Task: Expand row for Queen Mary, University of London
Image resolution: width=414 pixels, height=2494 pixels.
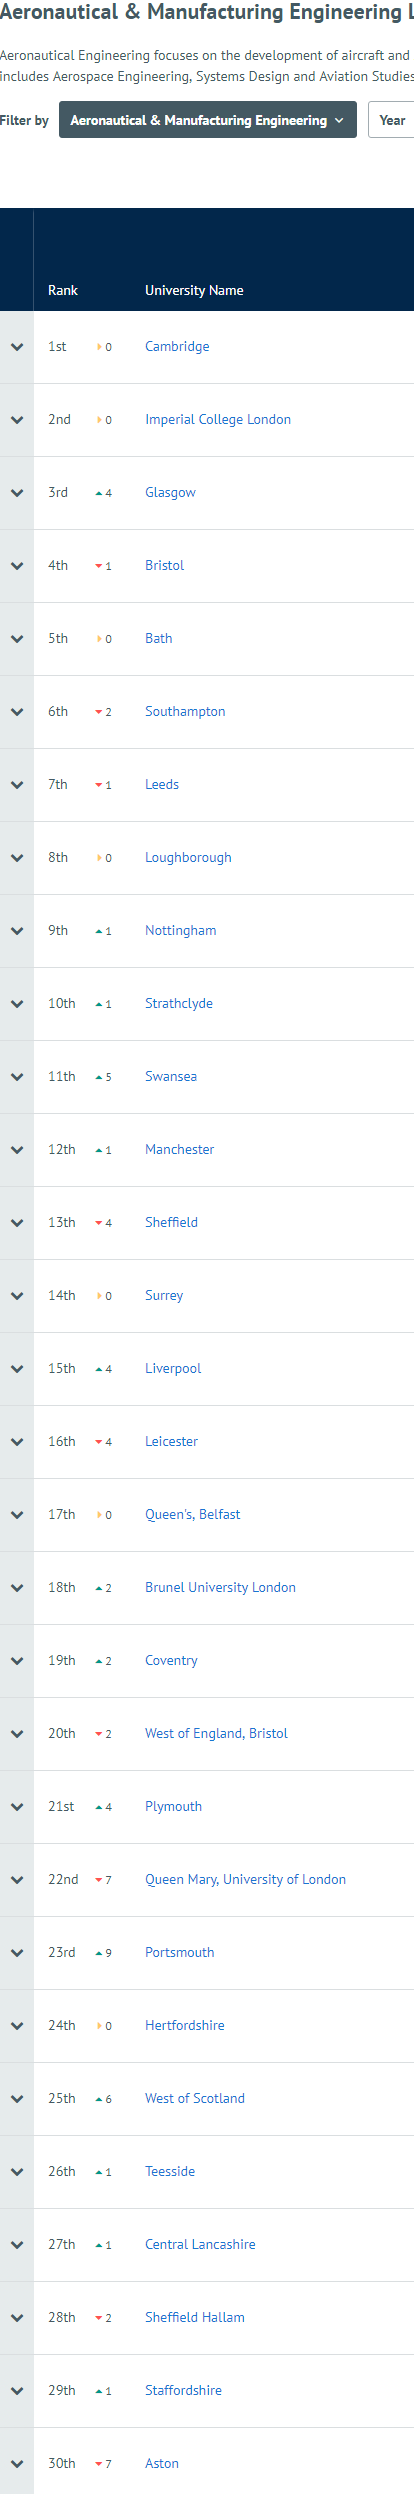Action: tap(17, 1880)
